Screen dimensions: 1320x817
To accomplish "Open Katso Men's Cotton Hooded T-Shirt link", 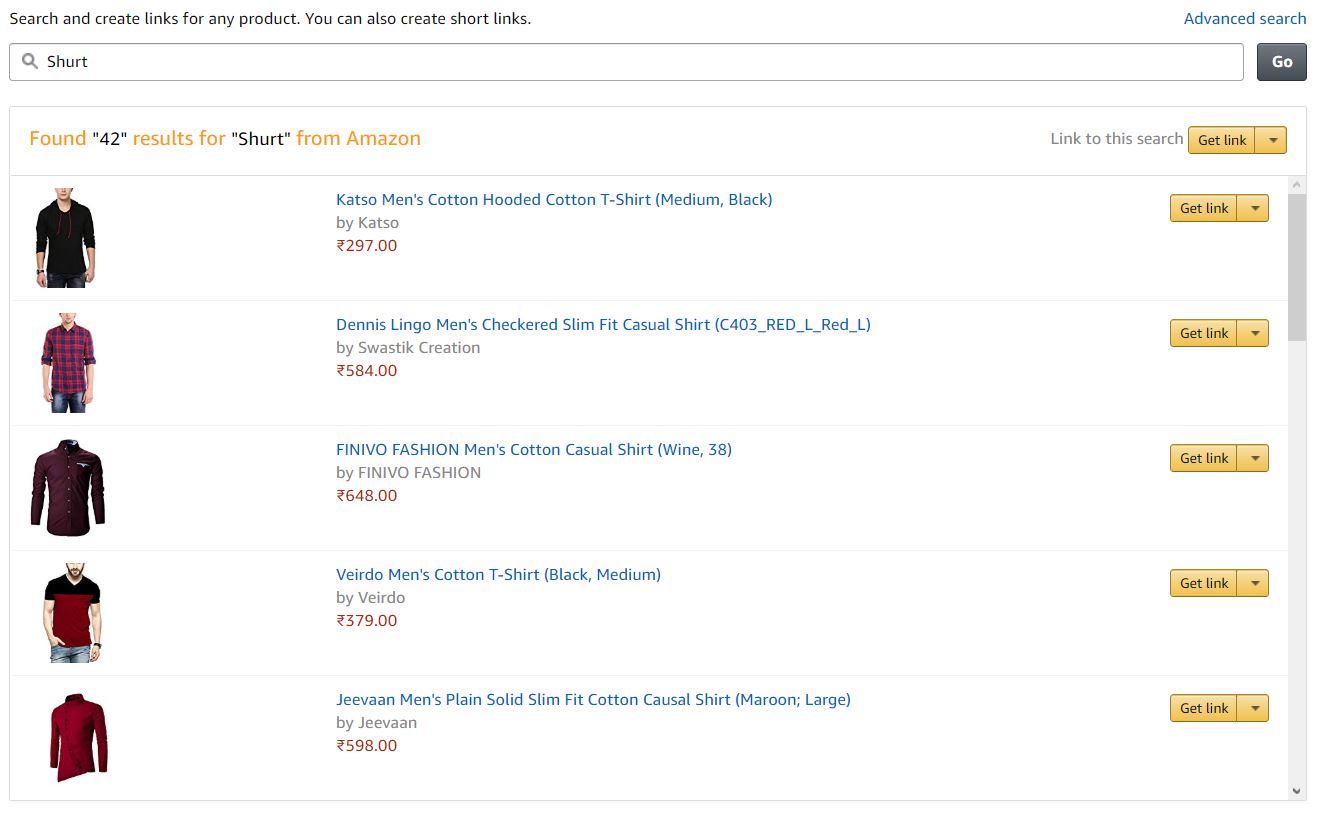I will tap(554, 199).
